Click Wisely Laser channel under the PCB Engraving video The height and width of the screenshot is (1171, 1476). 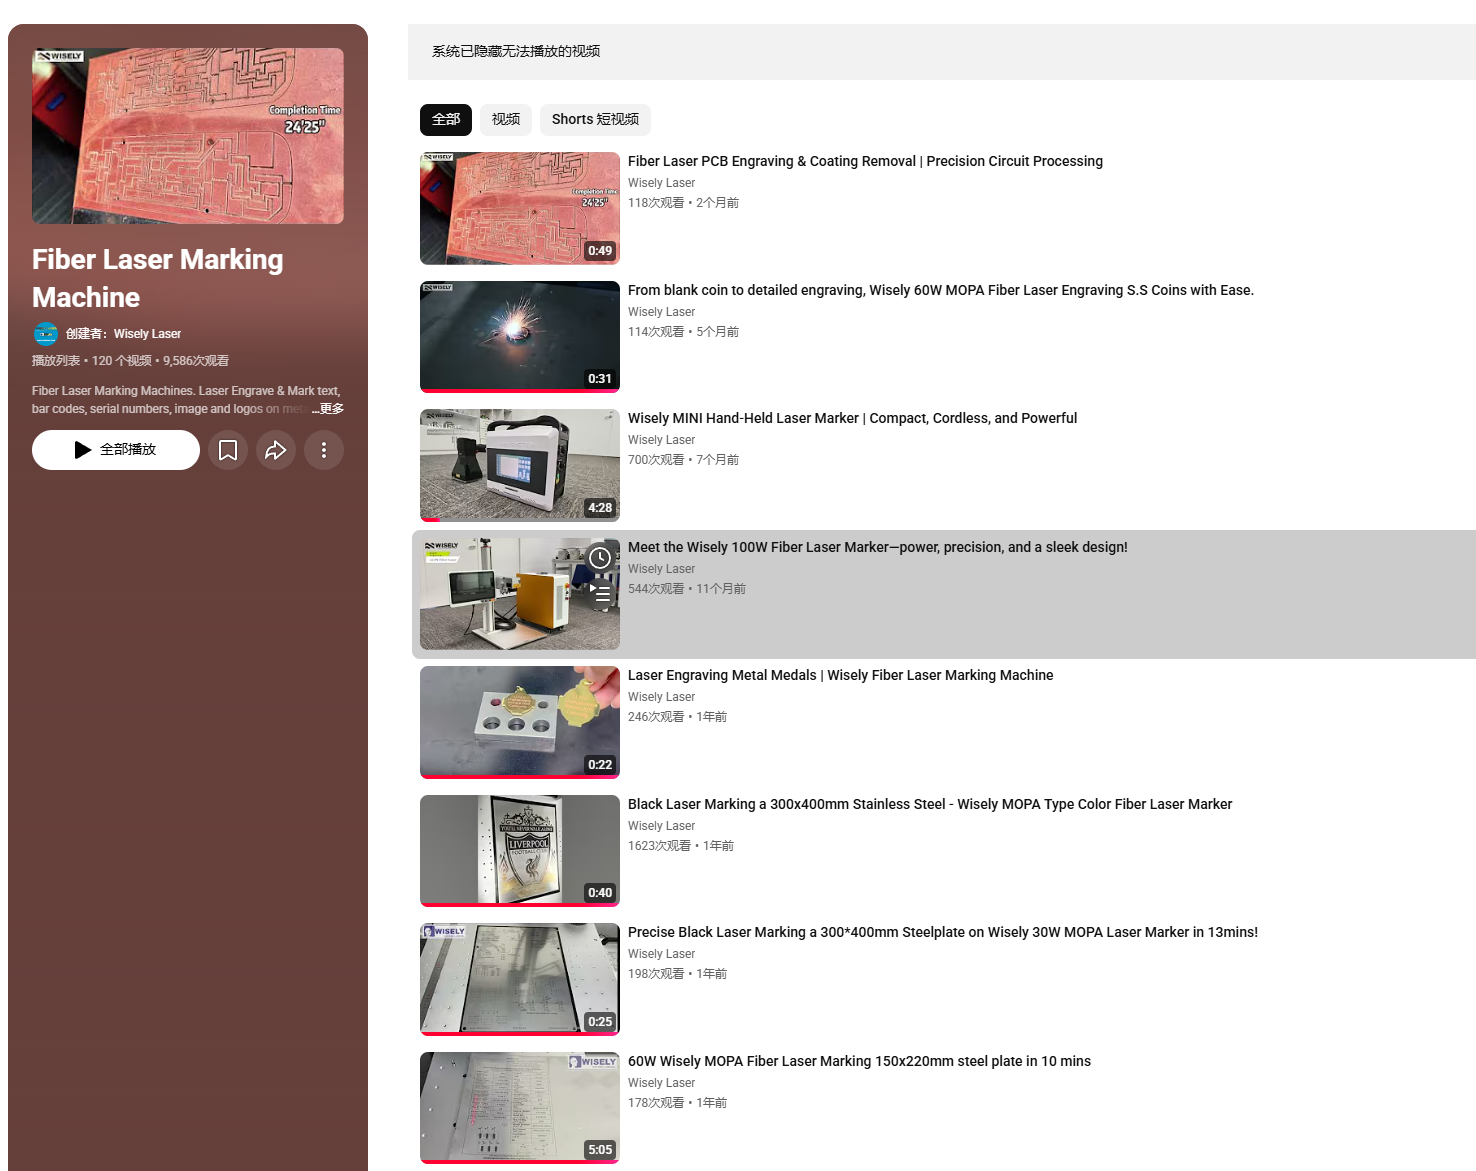661,183
